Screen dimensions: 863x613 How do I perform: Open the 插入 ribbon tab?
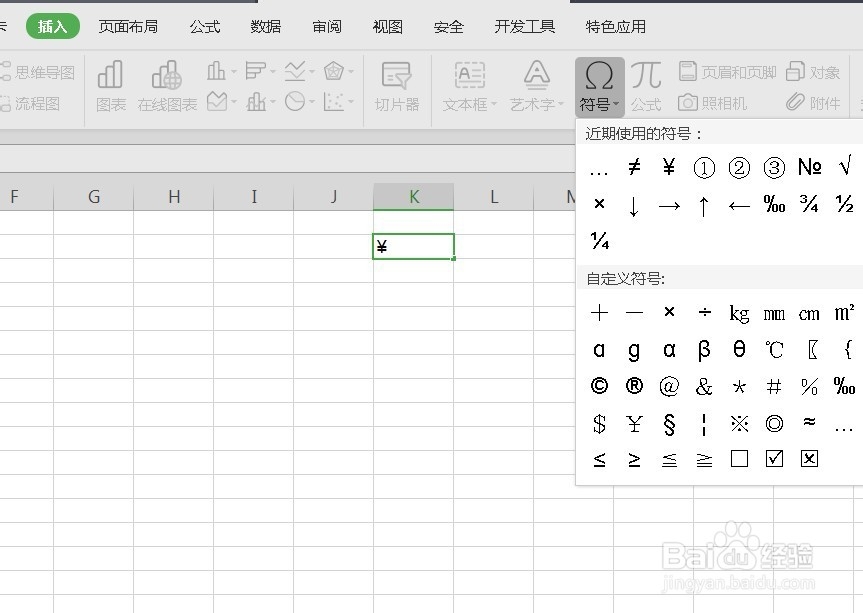(x=53, y=26)
